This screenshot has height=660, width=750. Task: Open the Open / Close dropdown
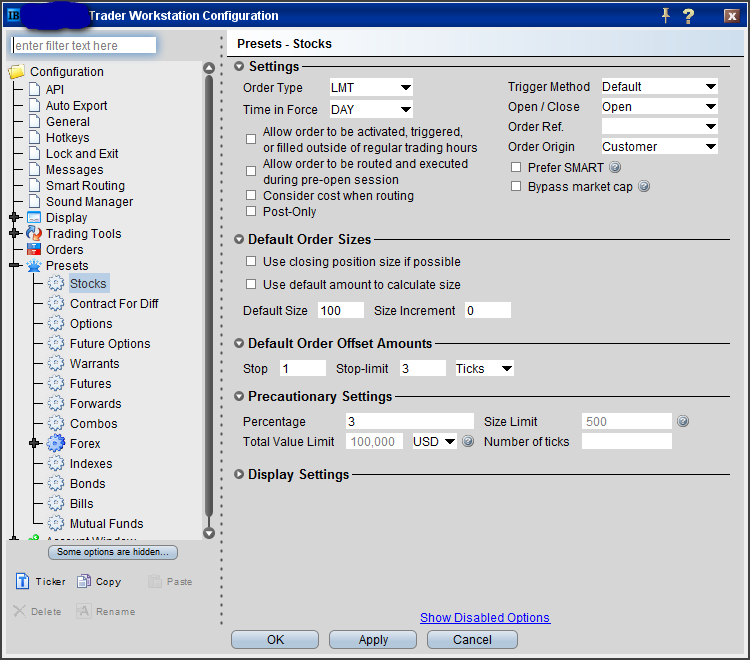659,107
